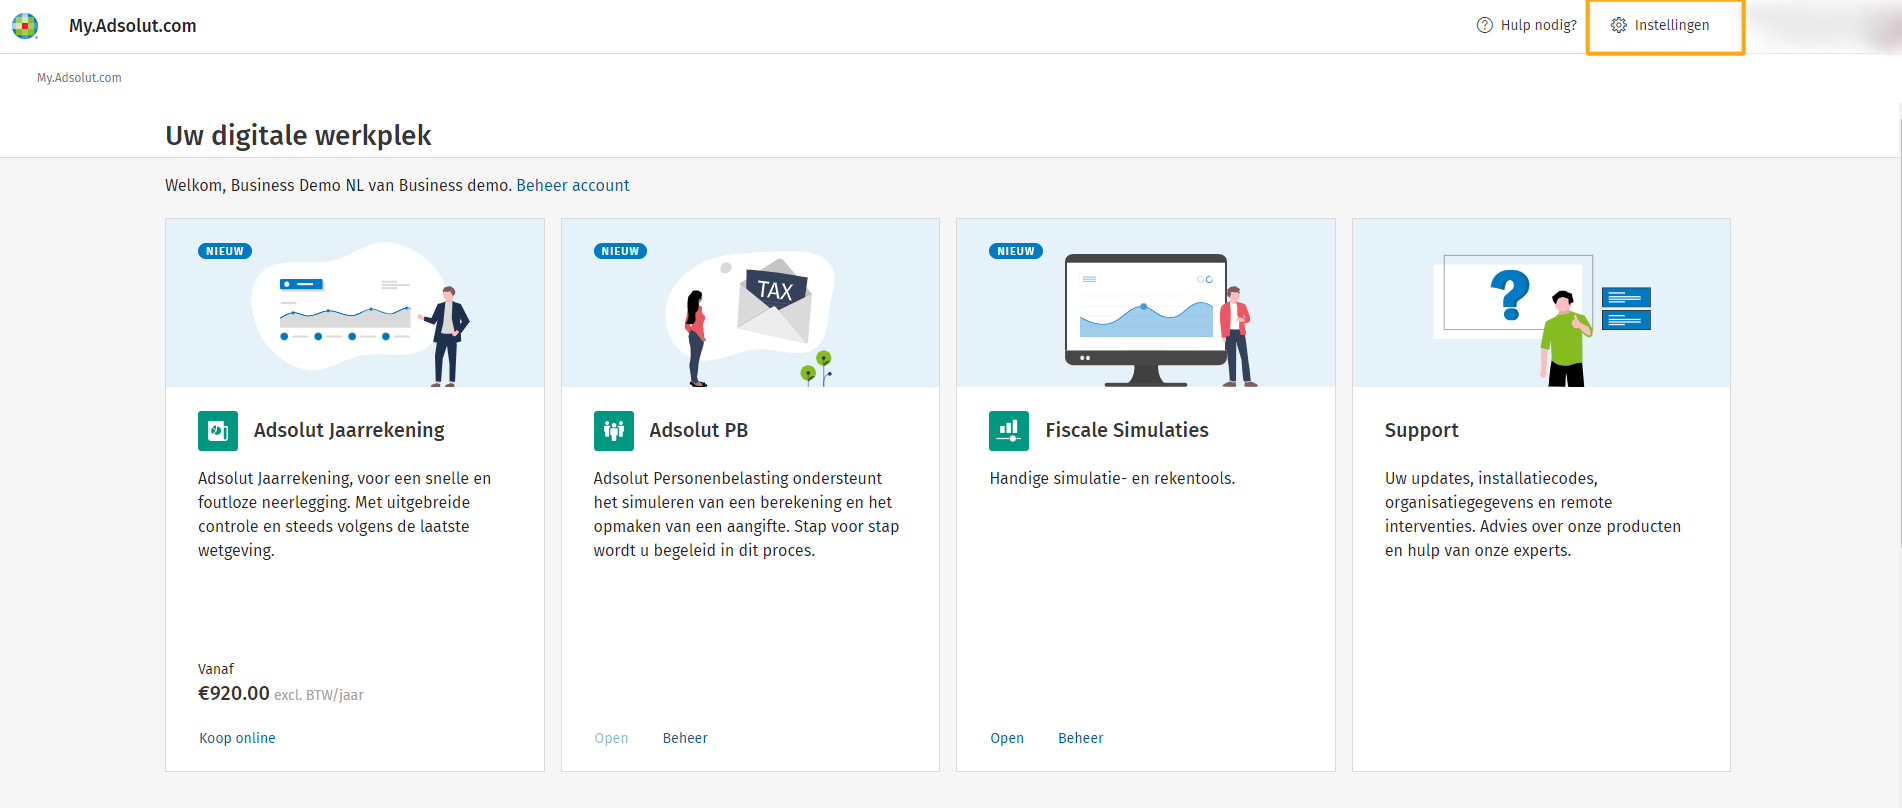
Task: Click Beheer under Fiscale Simulaties
Action: click(x=1081, y=738)
